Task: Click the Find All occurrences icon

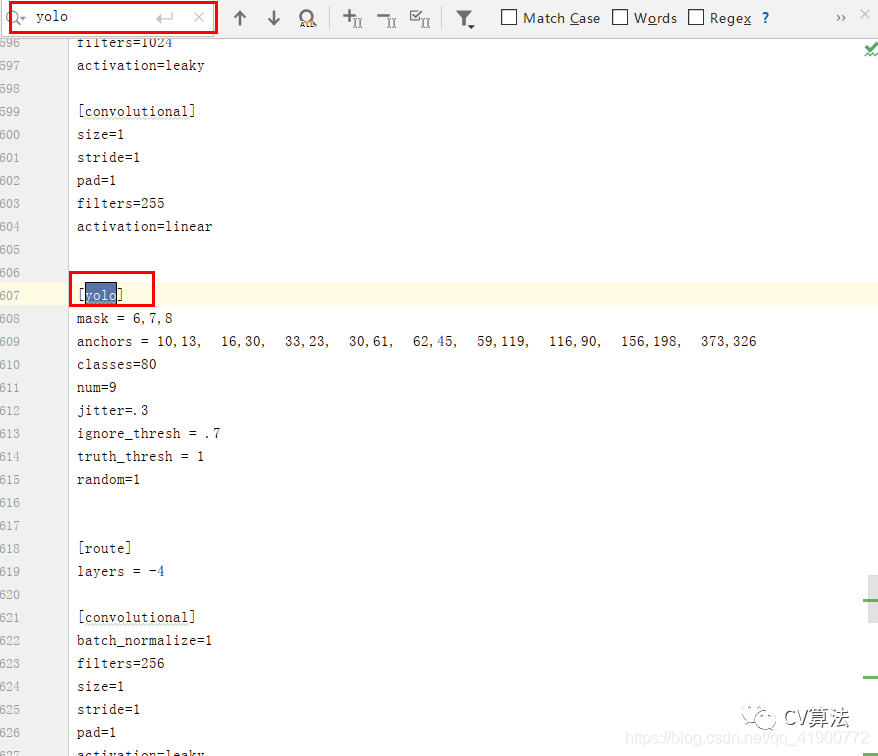Action: [307, 18]
